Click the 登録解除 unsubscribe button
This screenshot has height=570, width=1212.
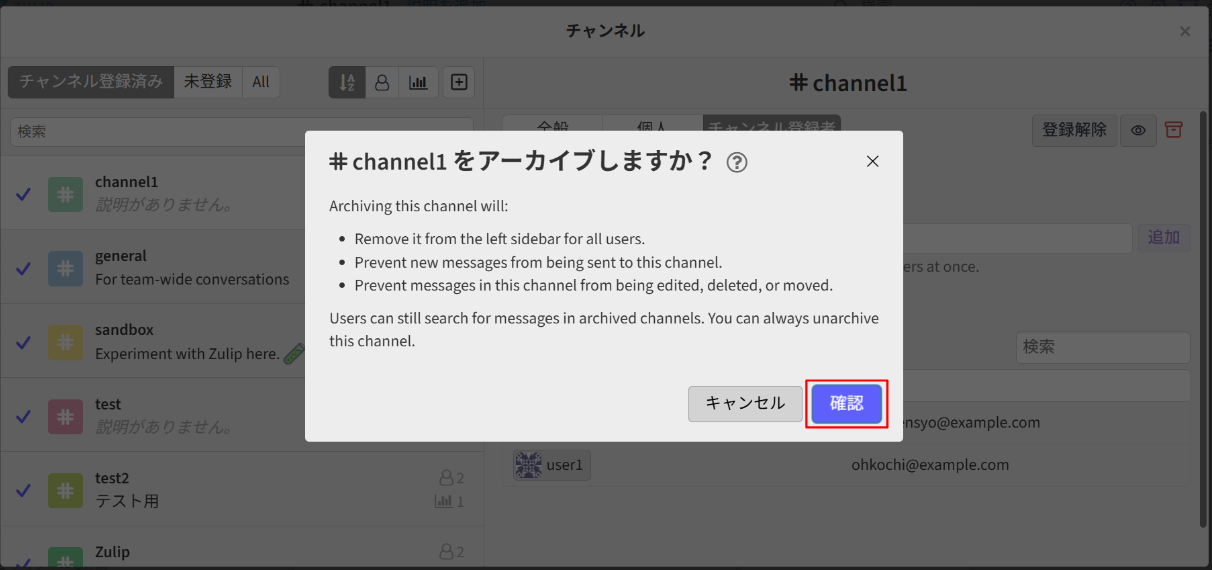[1074, 130]
